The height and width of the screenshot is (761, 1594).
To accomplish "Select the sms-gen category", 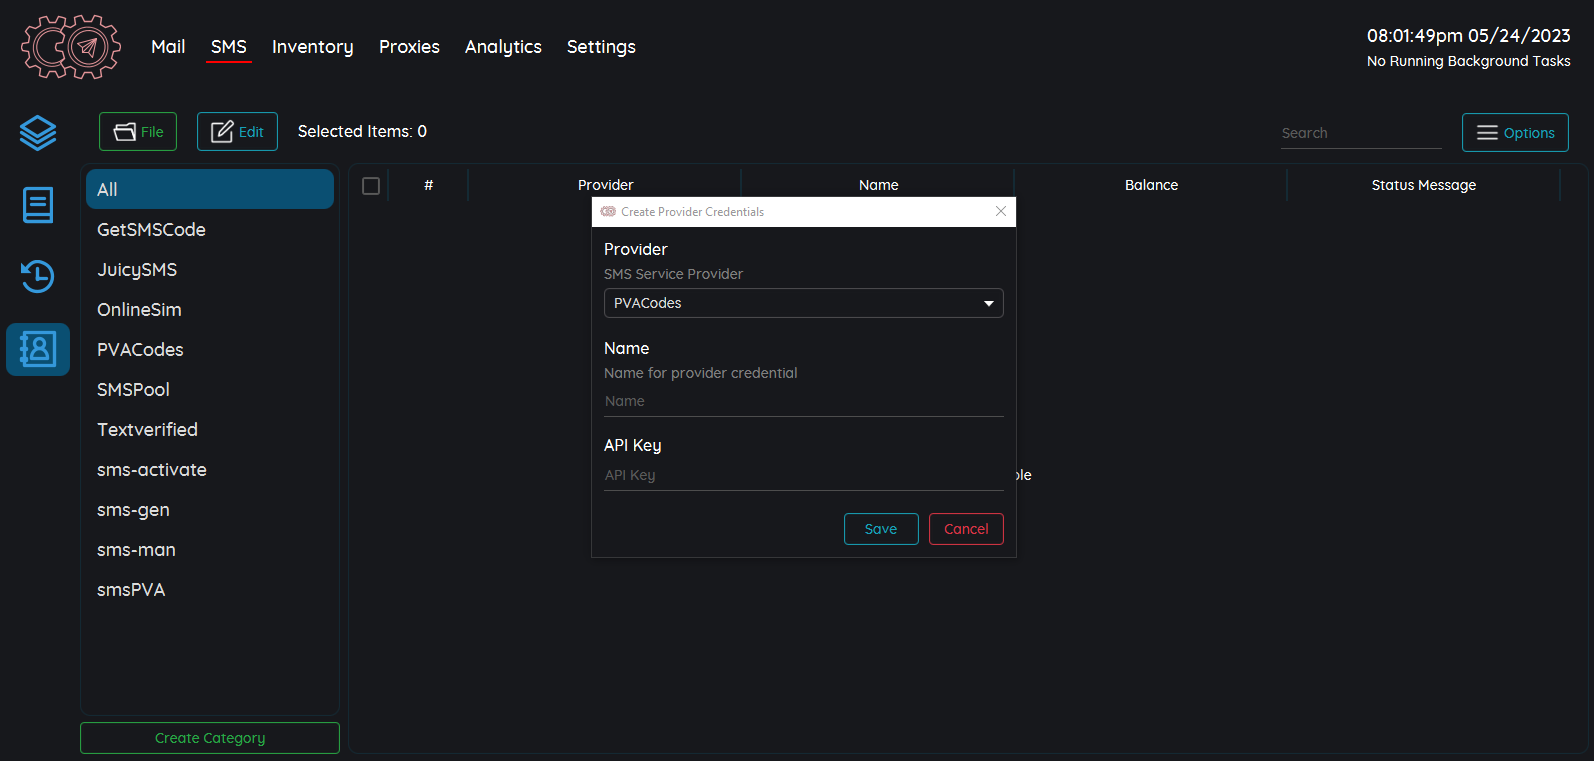I will tap(210, 509).
